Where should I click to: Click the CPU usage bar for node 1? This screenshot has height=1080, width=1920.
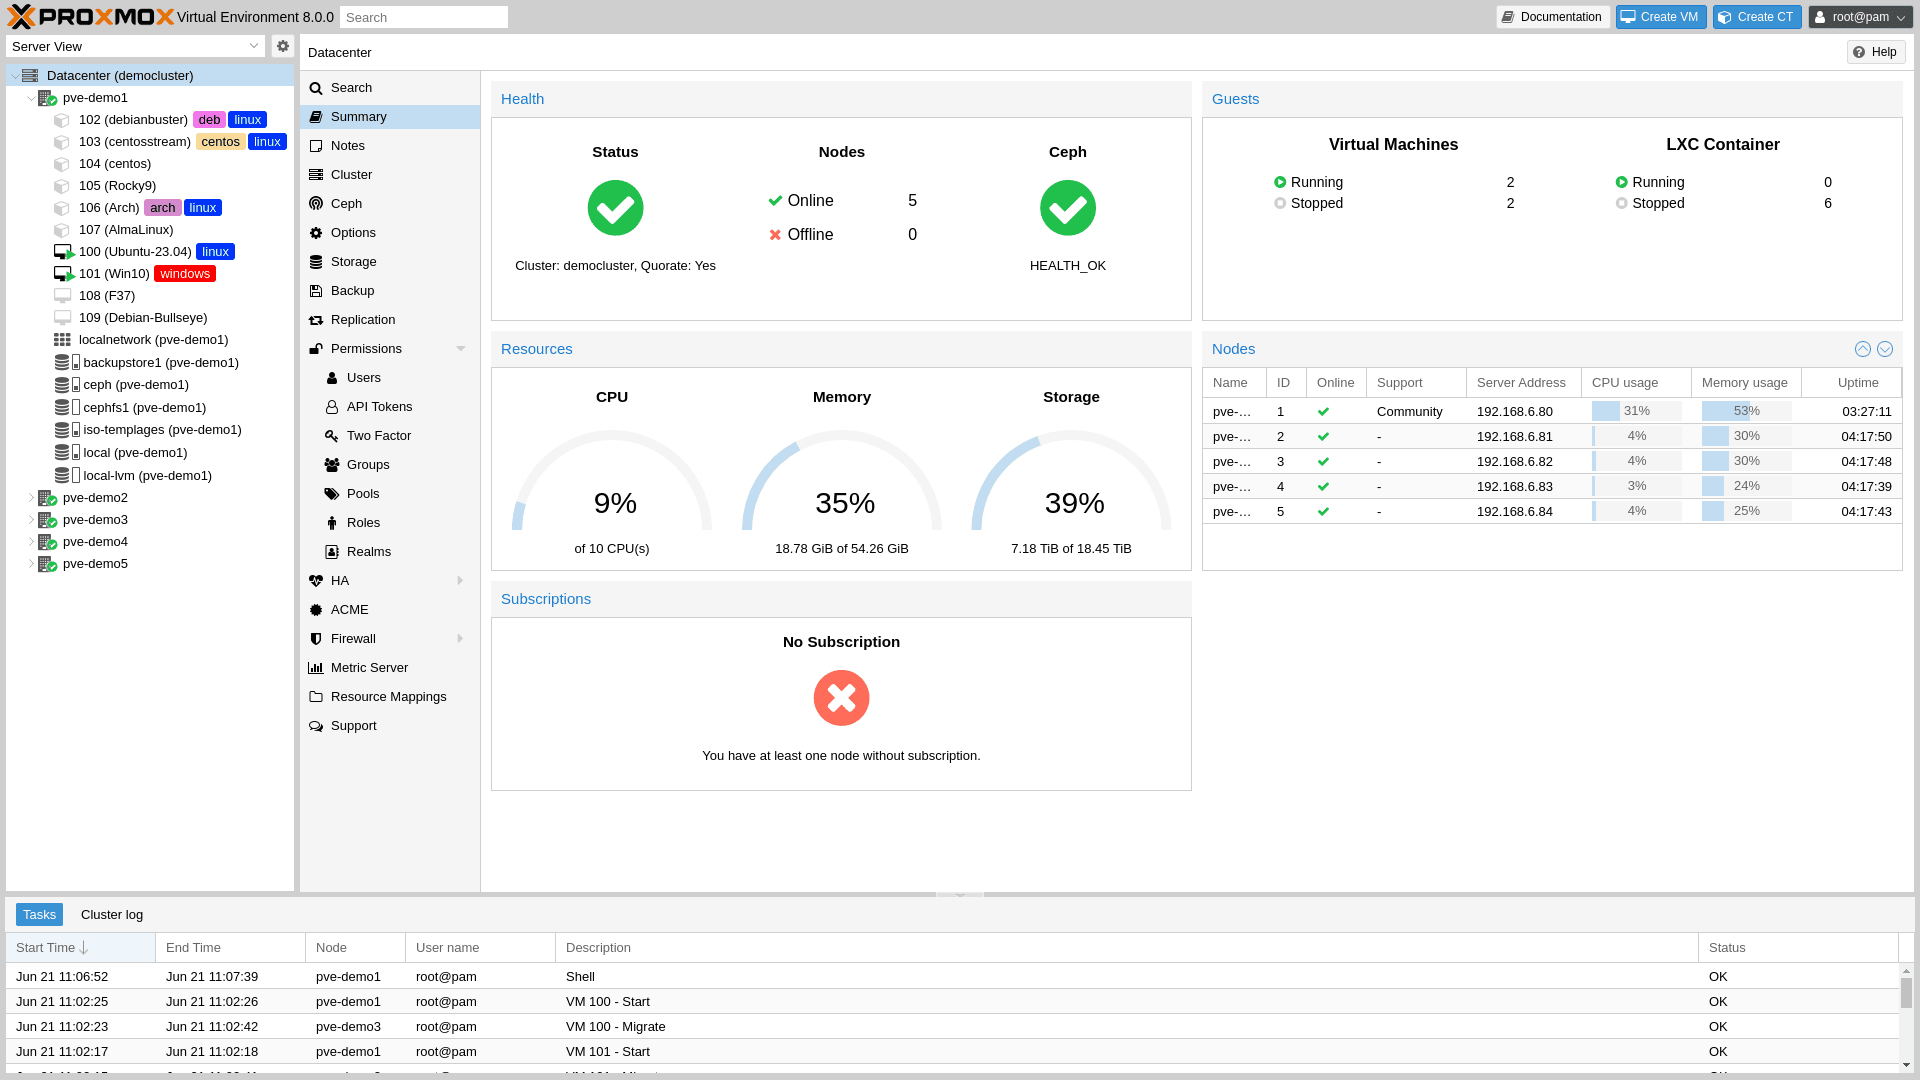pos(1637,411)
